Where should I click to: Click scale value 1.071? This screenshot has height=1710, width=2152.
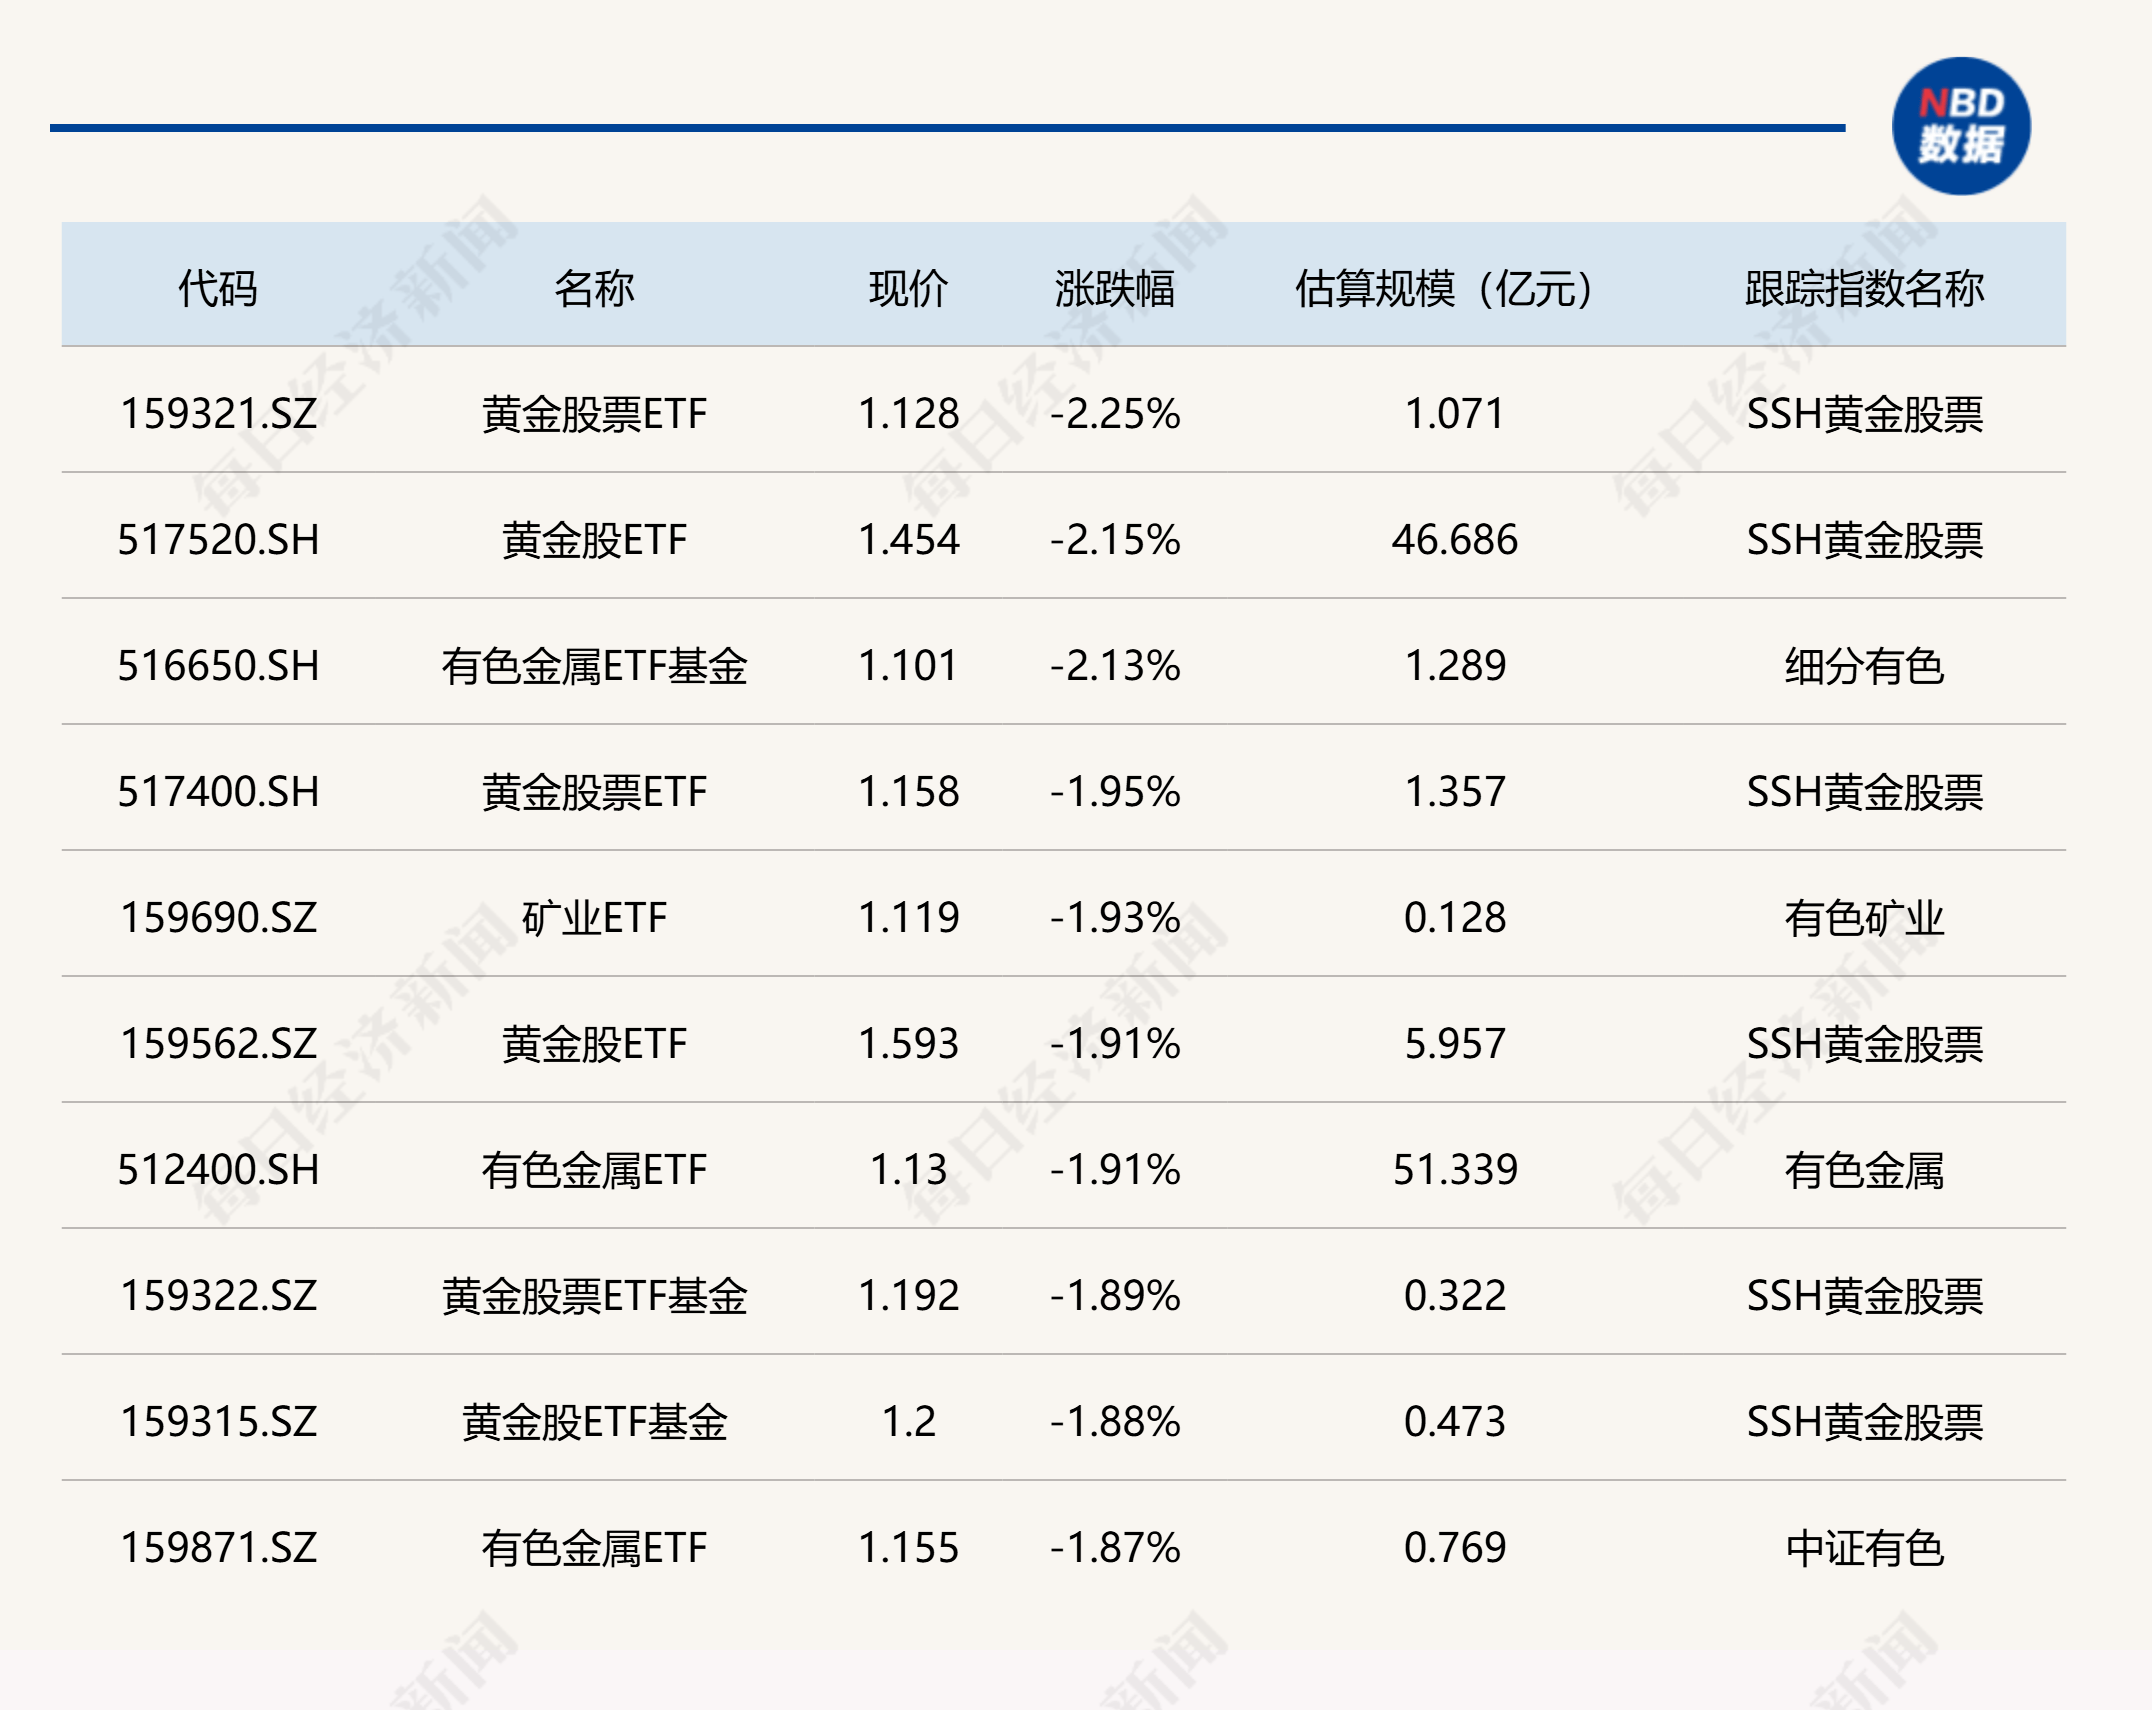1455,414
